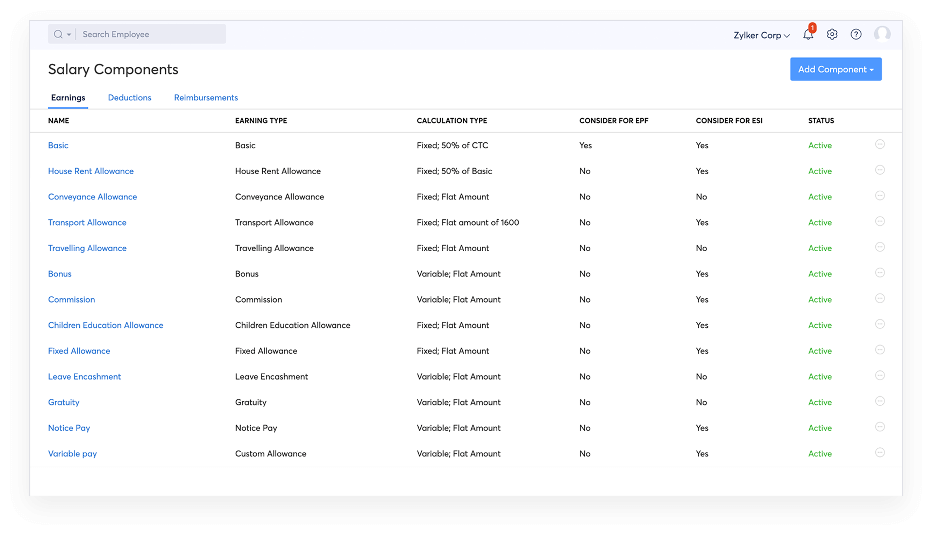Screen dimensions: 932x535
Task: Open the settings gear icon
Action: coord(832,34)
